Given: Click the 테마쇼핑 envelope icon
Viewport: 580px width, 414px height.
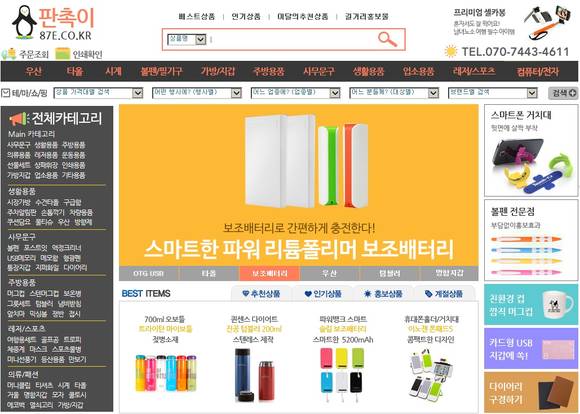Looking at the screenshot, I should pyautogui.click(x=6, y=92).
